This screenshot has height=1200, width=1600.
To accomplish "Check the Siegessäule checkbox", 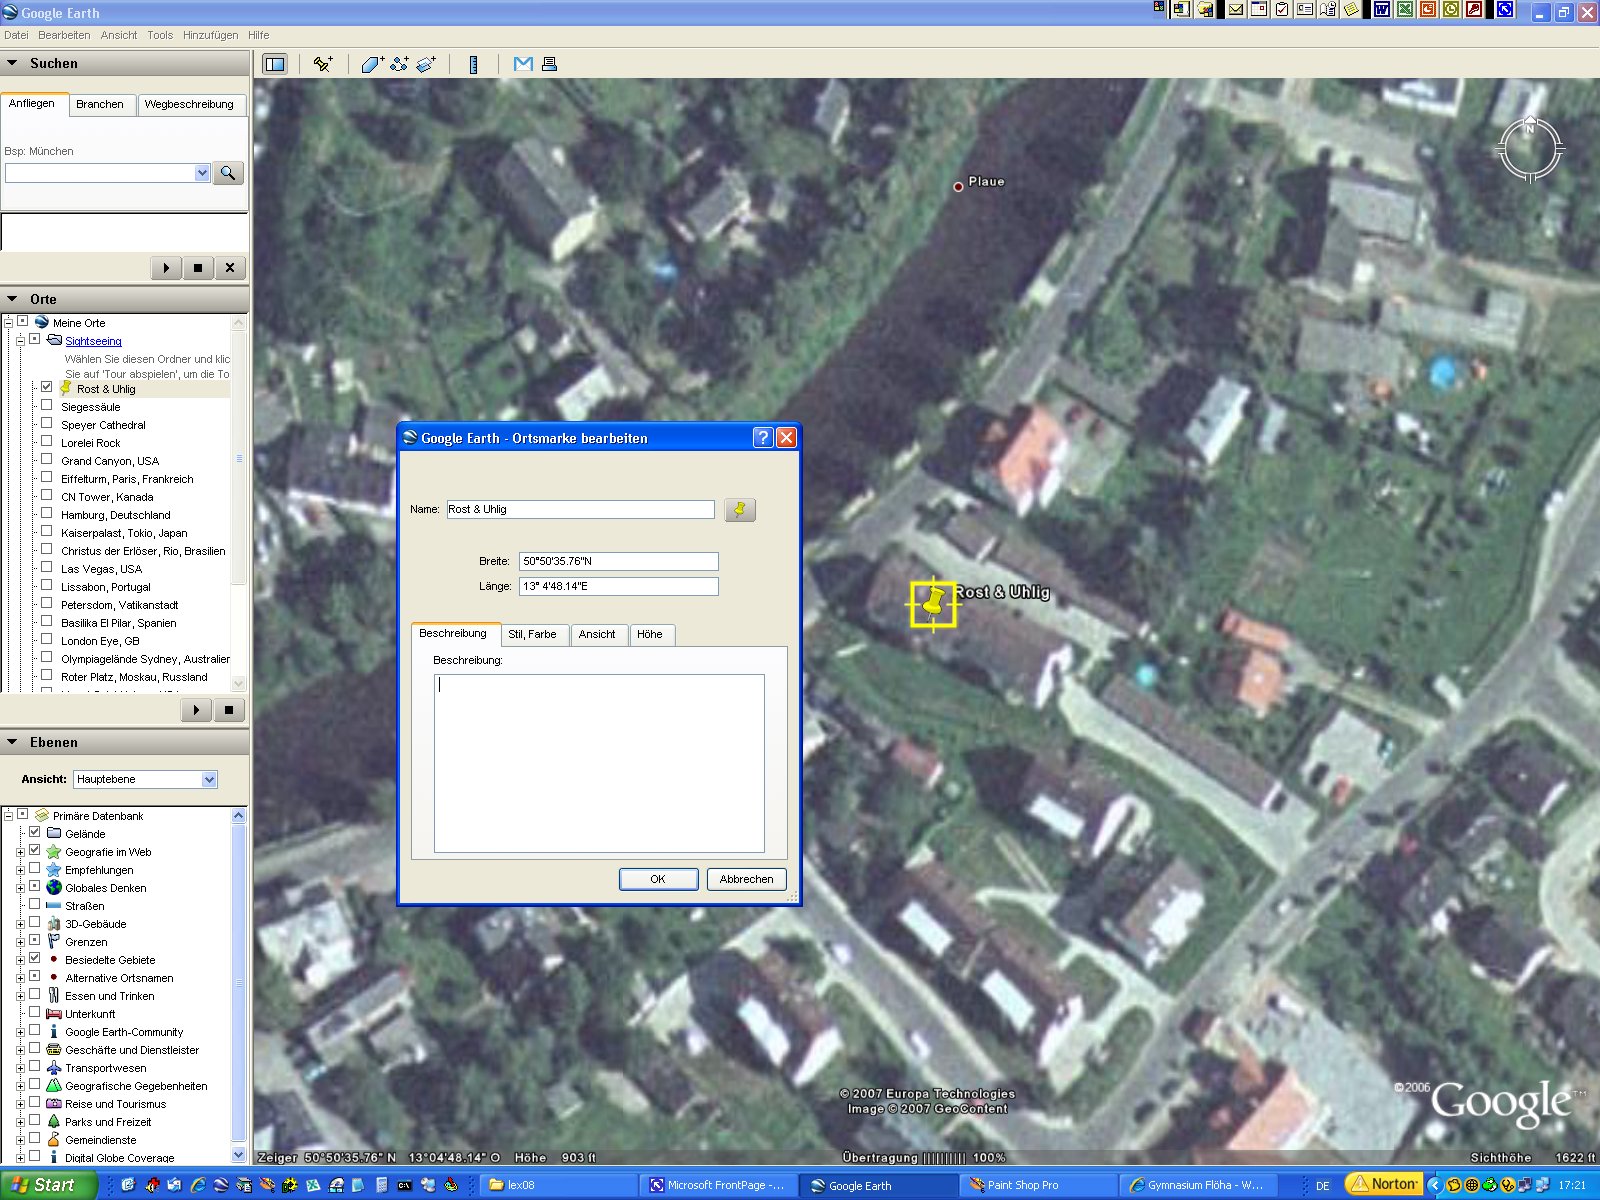I will [x=46, y=405].
